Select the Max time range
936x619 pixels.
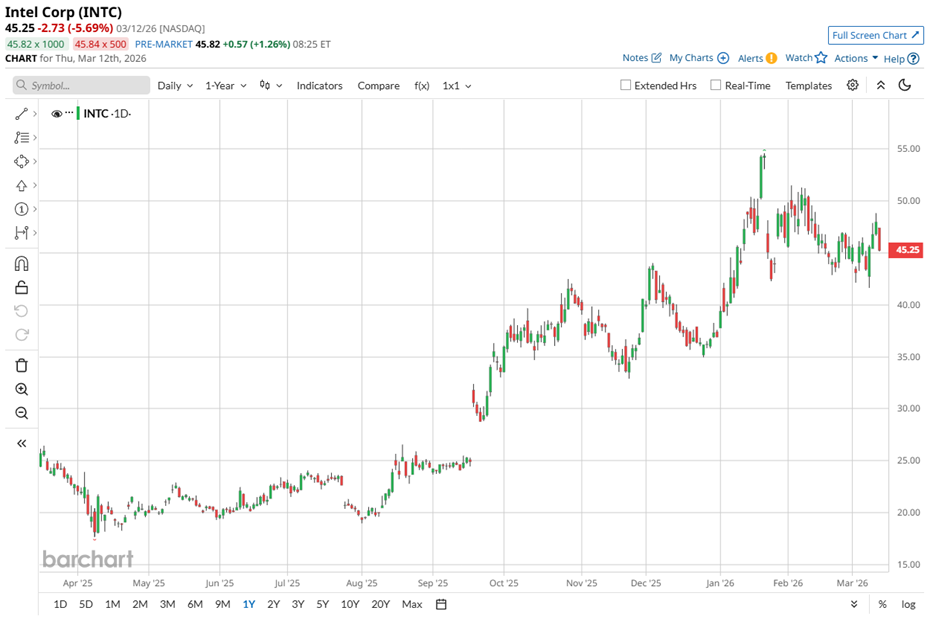(412, 605)
